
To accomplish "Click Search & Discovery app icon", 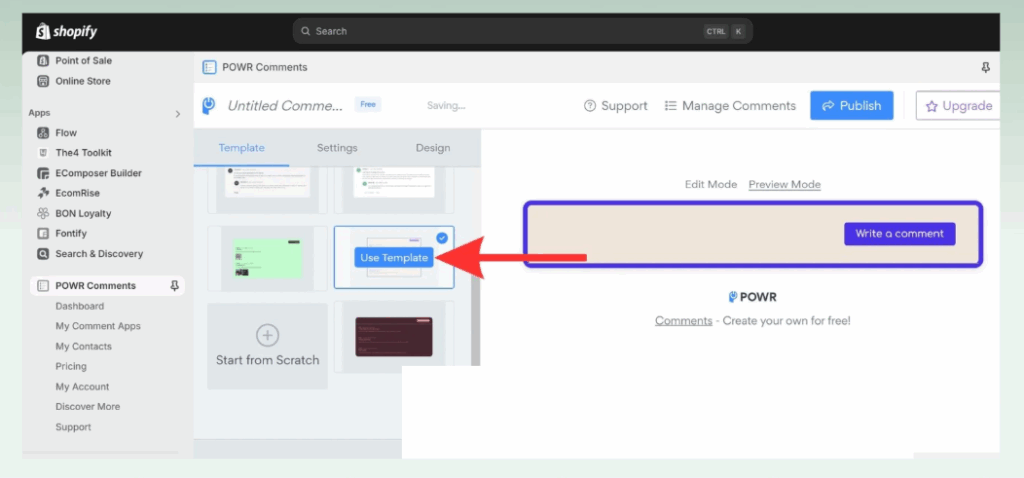I will click(x=43, y=253).
